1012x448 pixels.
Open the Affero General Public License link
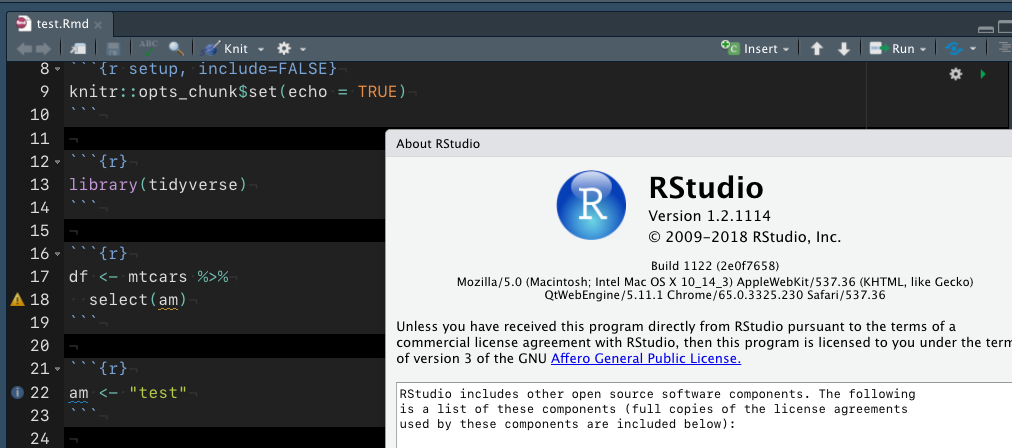645,358
